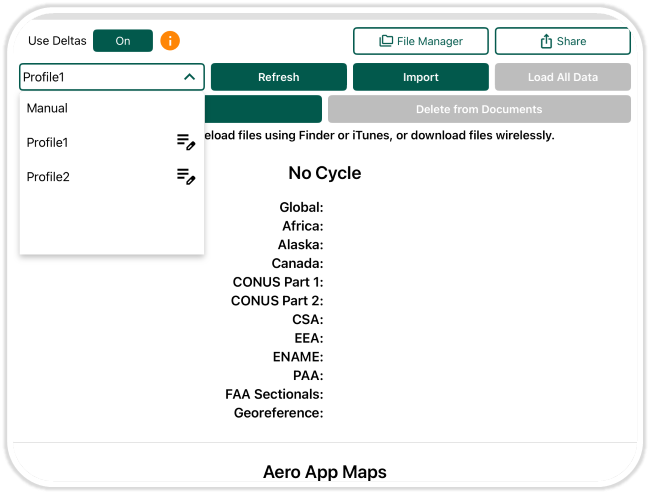Click the orange info icon beside Use Deltas
The width and height of the screenshot is (650, 494).
171,41
